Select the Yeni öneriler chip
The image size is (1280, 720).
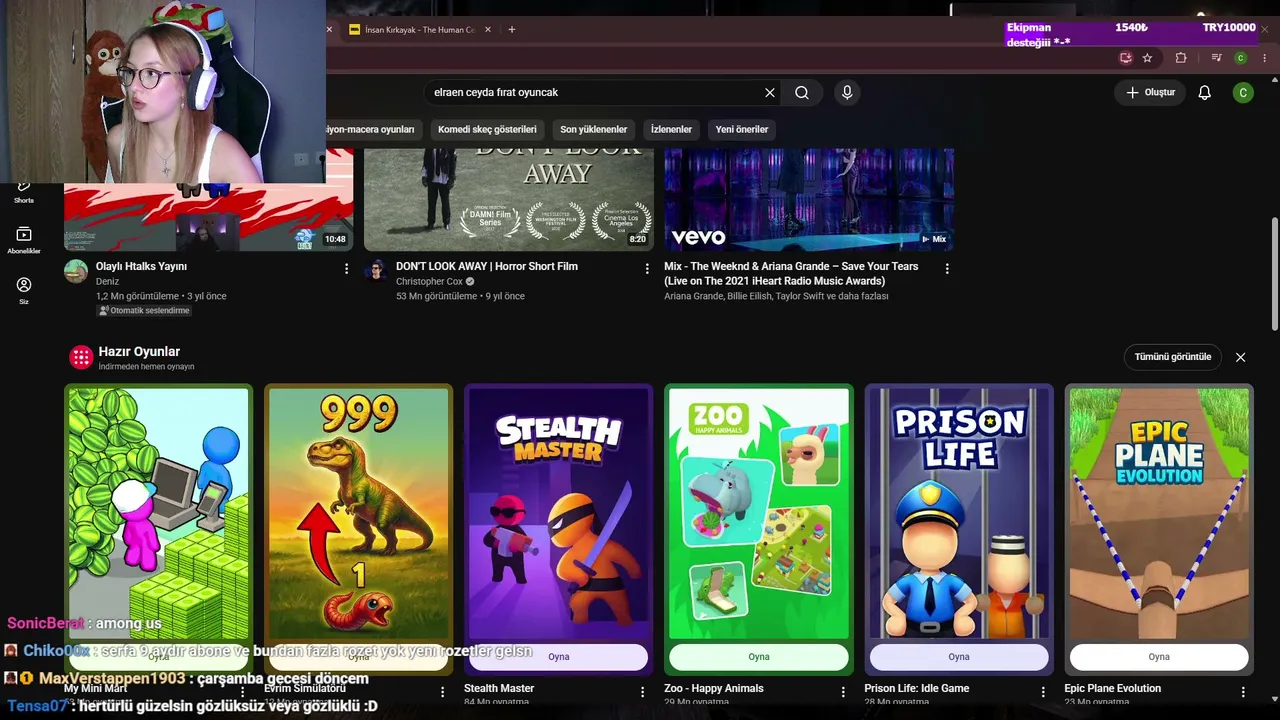click(742, 129)
